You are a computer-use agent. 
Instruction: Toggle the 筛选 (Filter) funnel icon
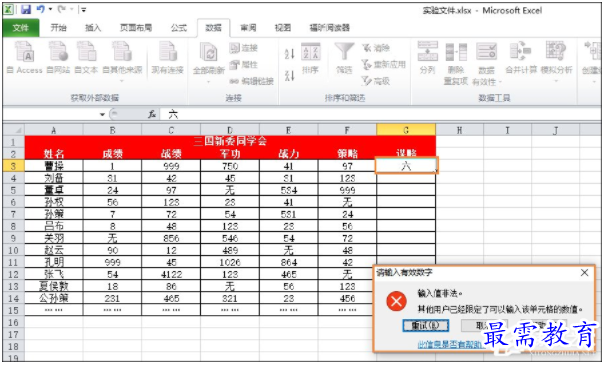click(344, 58)
